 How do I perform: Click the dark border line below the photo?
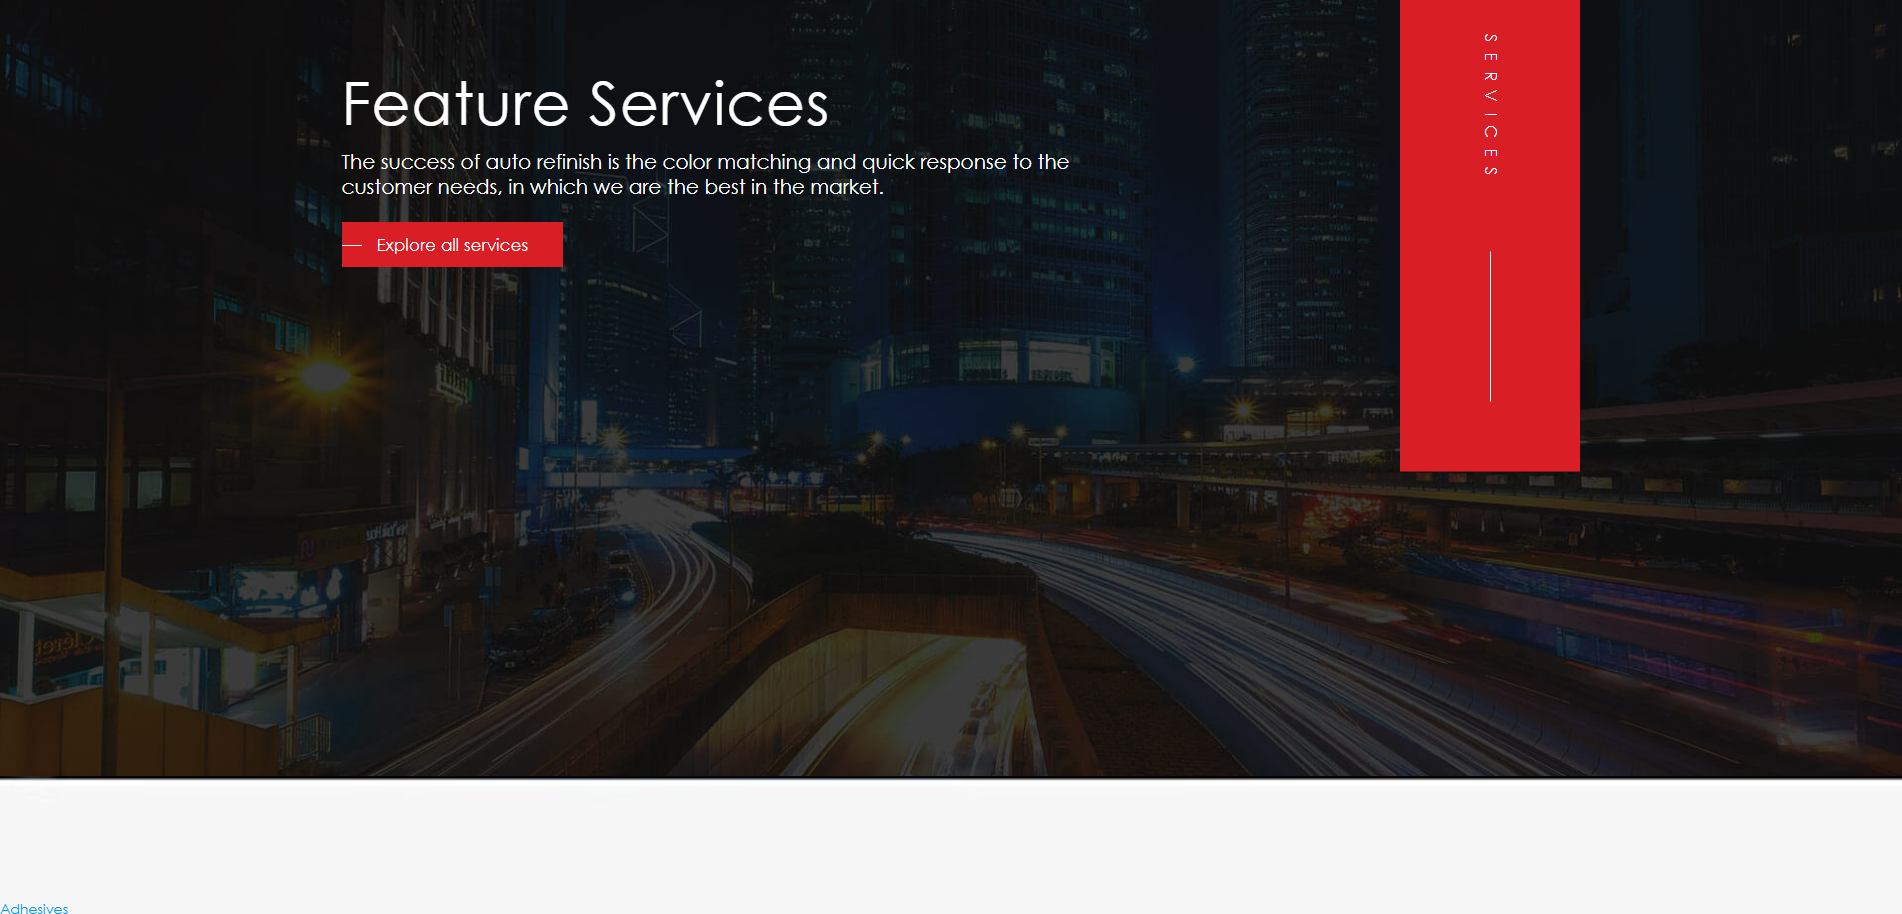coord(950,778)
